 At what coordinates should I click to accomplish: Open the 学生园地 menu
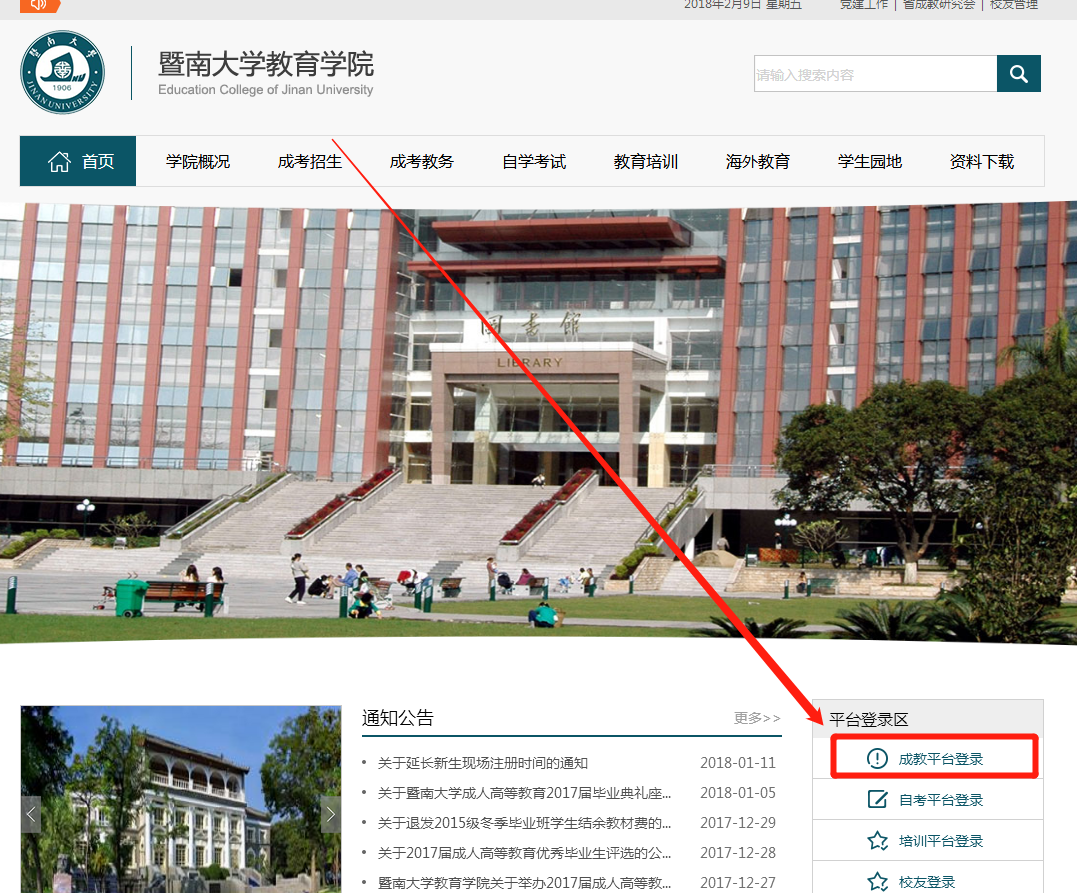tap(870, 161)
